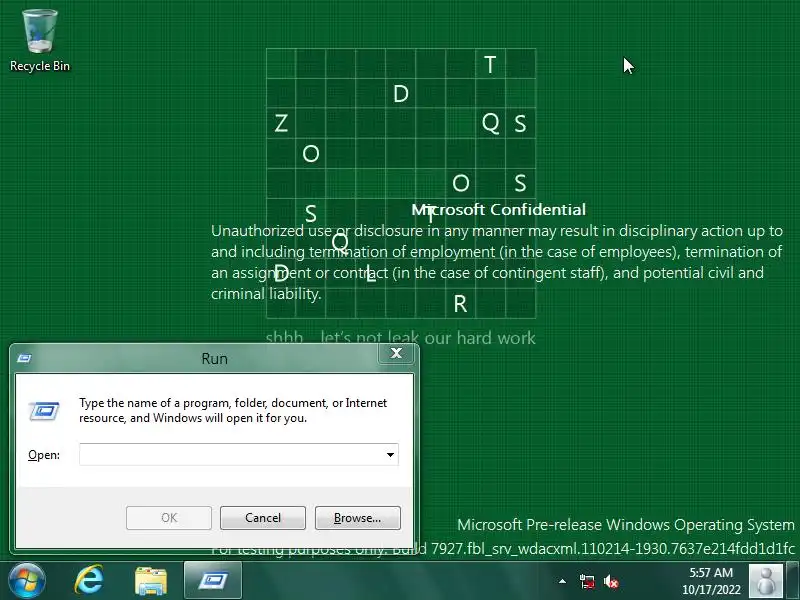Select the Run taskbar button
The width and height of the screenshot is (800, 600).
pos(213,581)
